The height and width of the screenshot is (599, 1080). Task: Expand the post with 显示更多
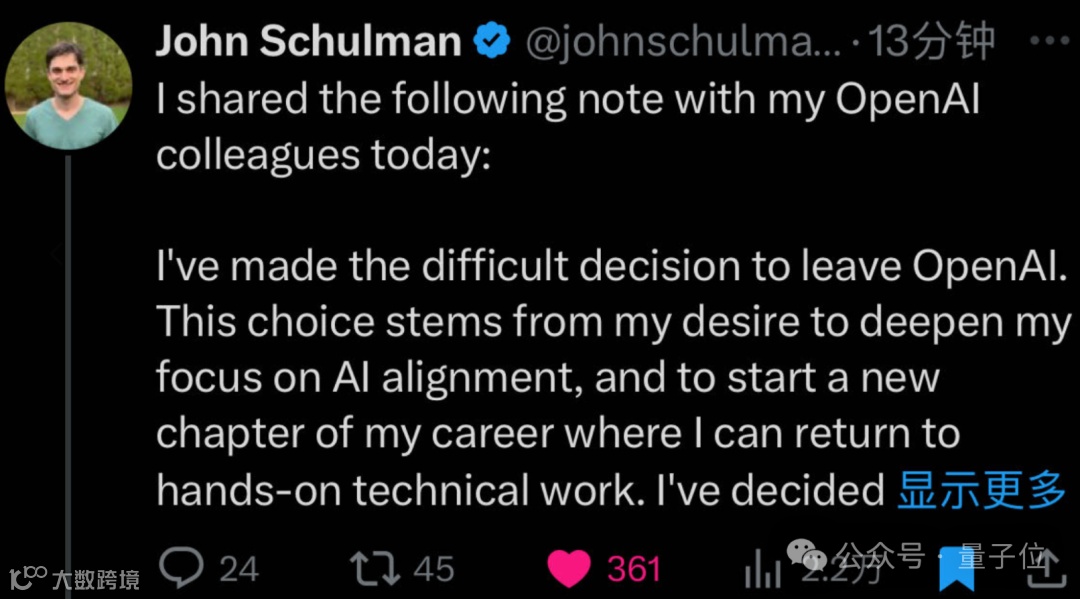981,490
